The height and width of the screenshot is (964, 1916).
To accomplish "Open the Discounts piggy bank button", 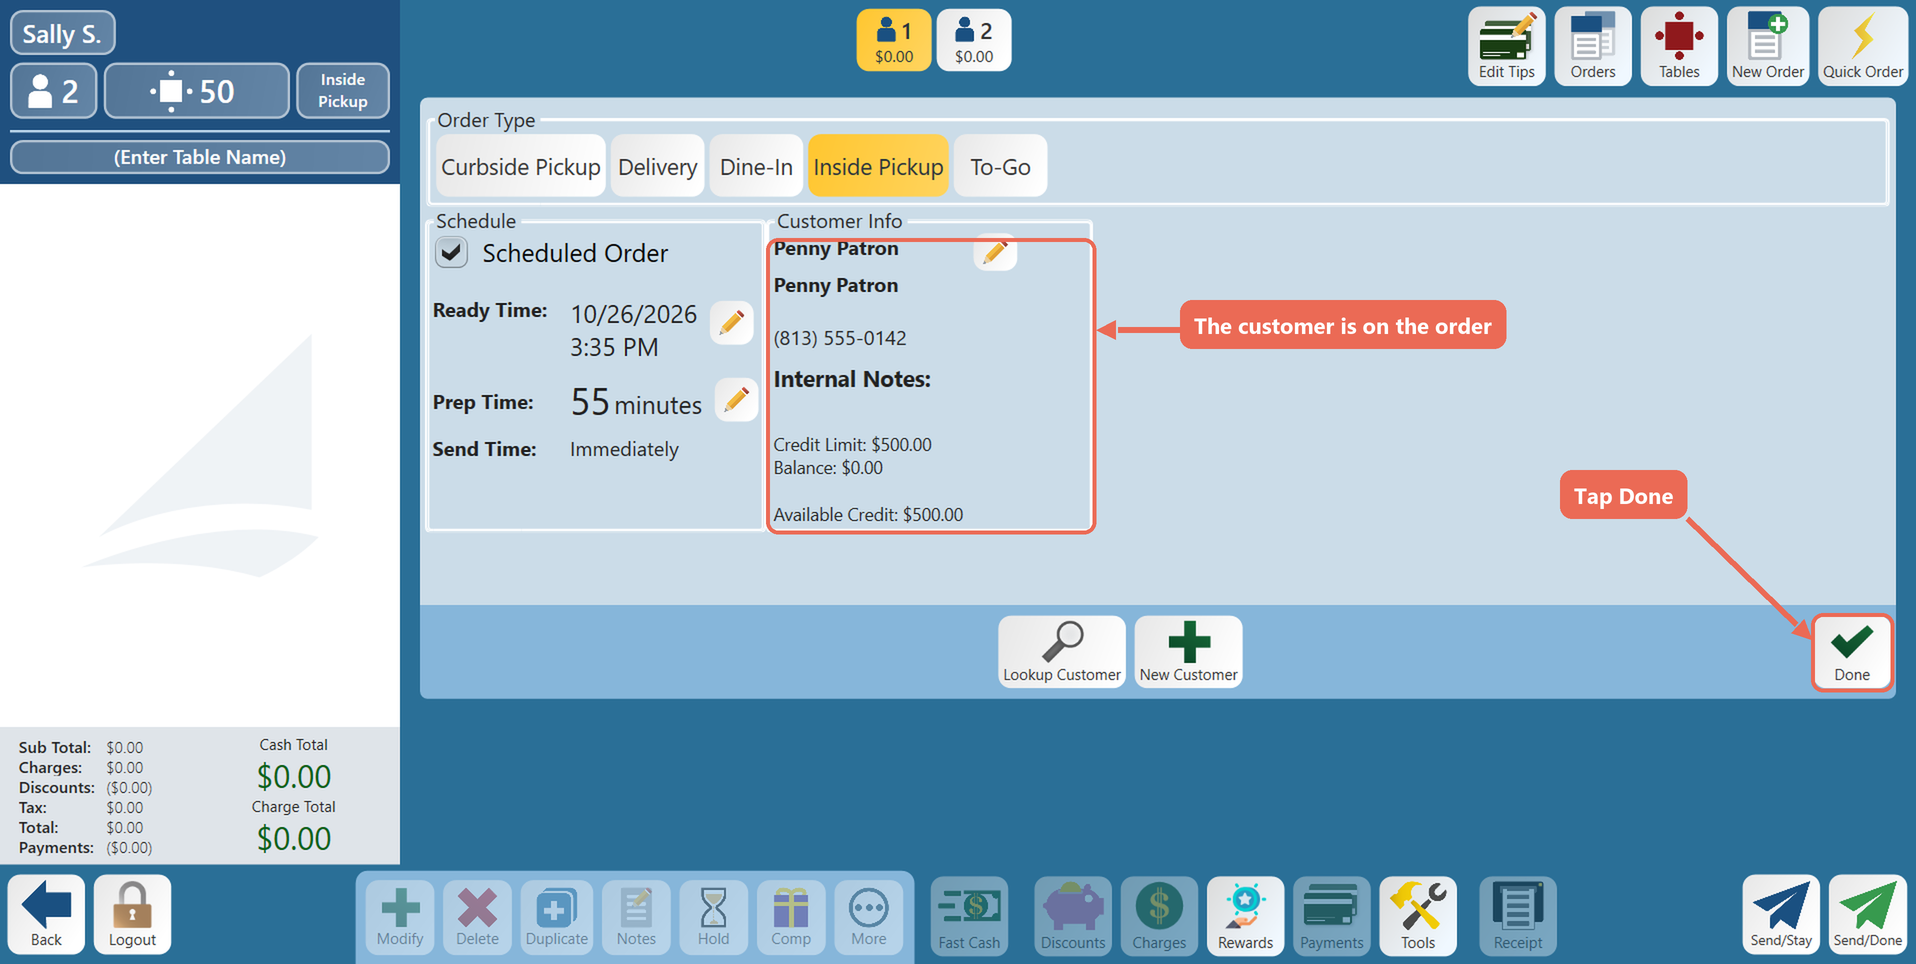I will click(1073, 916).
